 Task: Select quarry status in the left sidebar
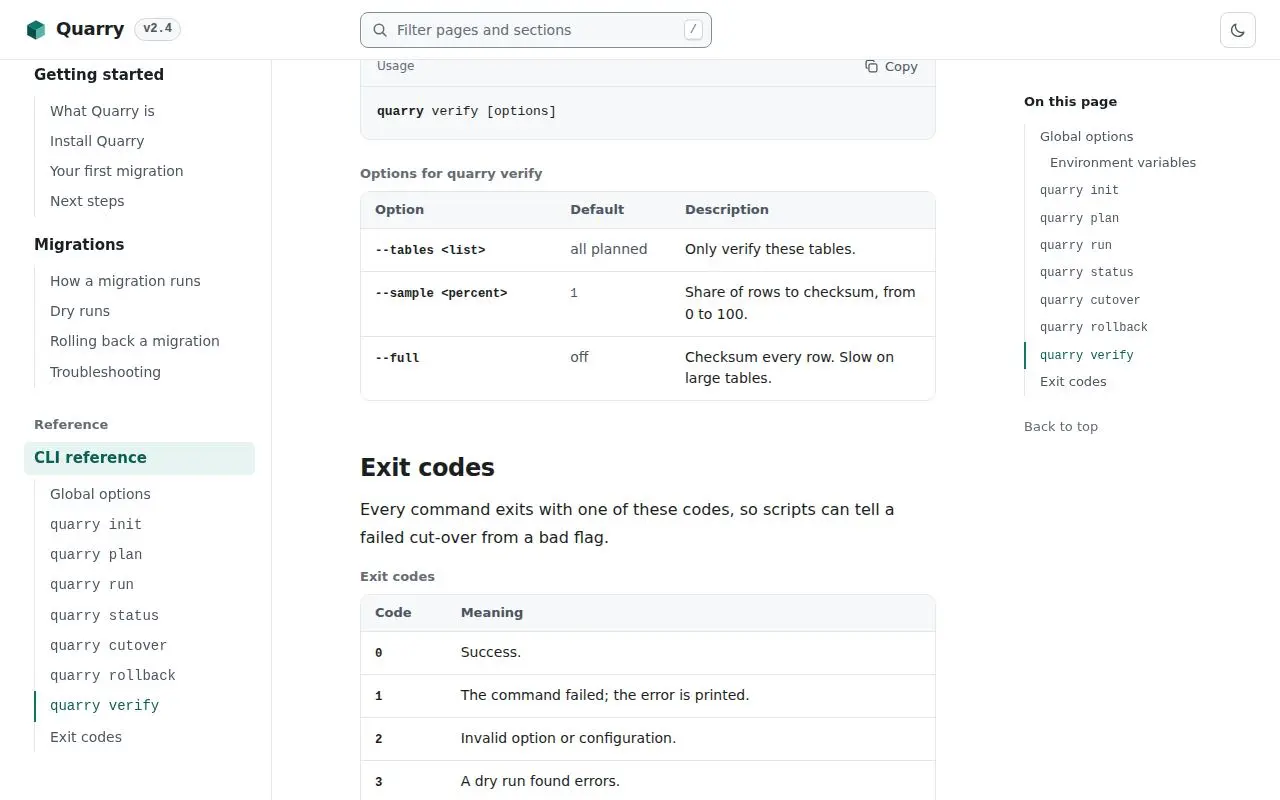(104, 615)
